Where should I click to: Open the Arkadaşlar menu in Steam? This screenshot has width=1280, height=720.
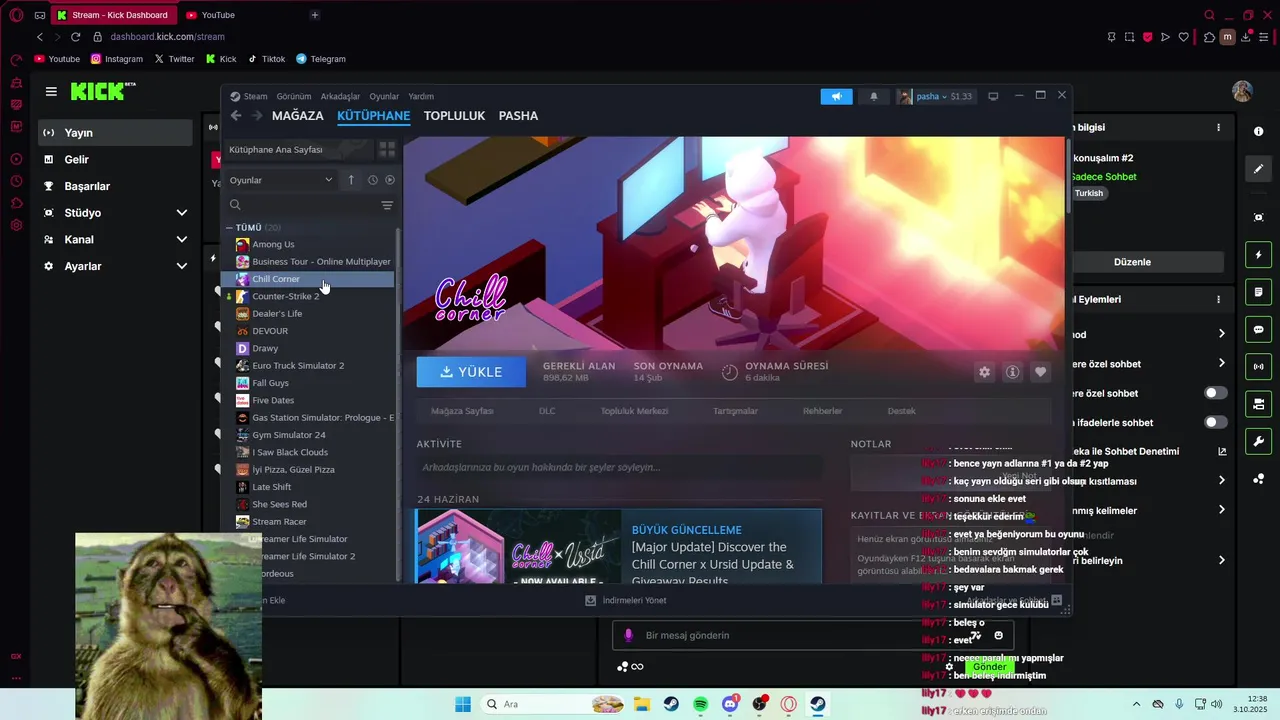click(x=340, y=96)
